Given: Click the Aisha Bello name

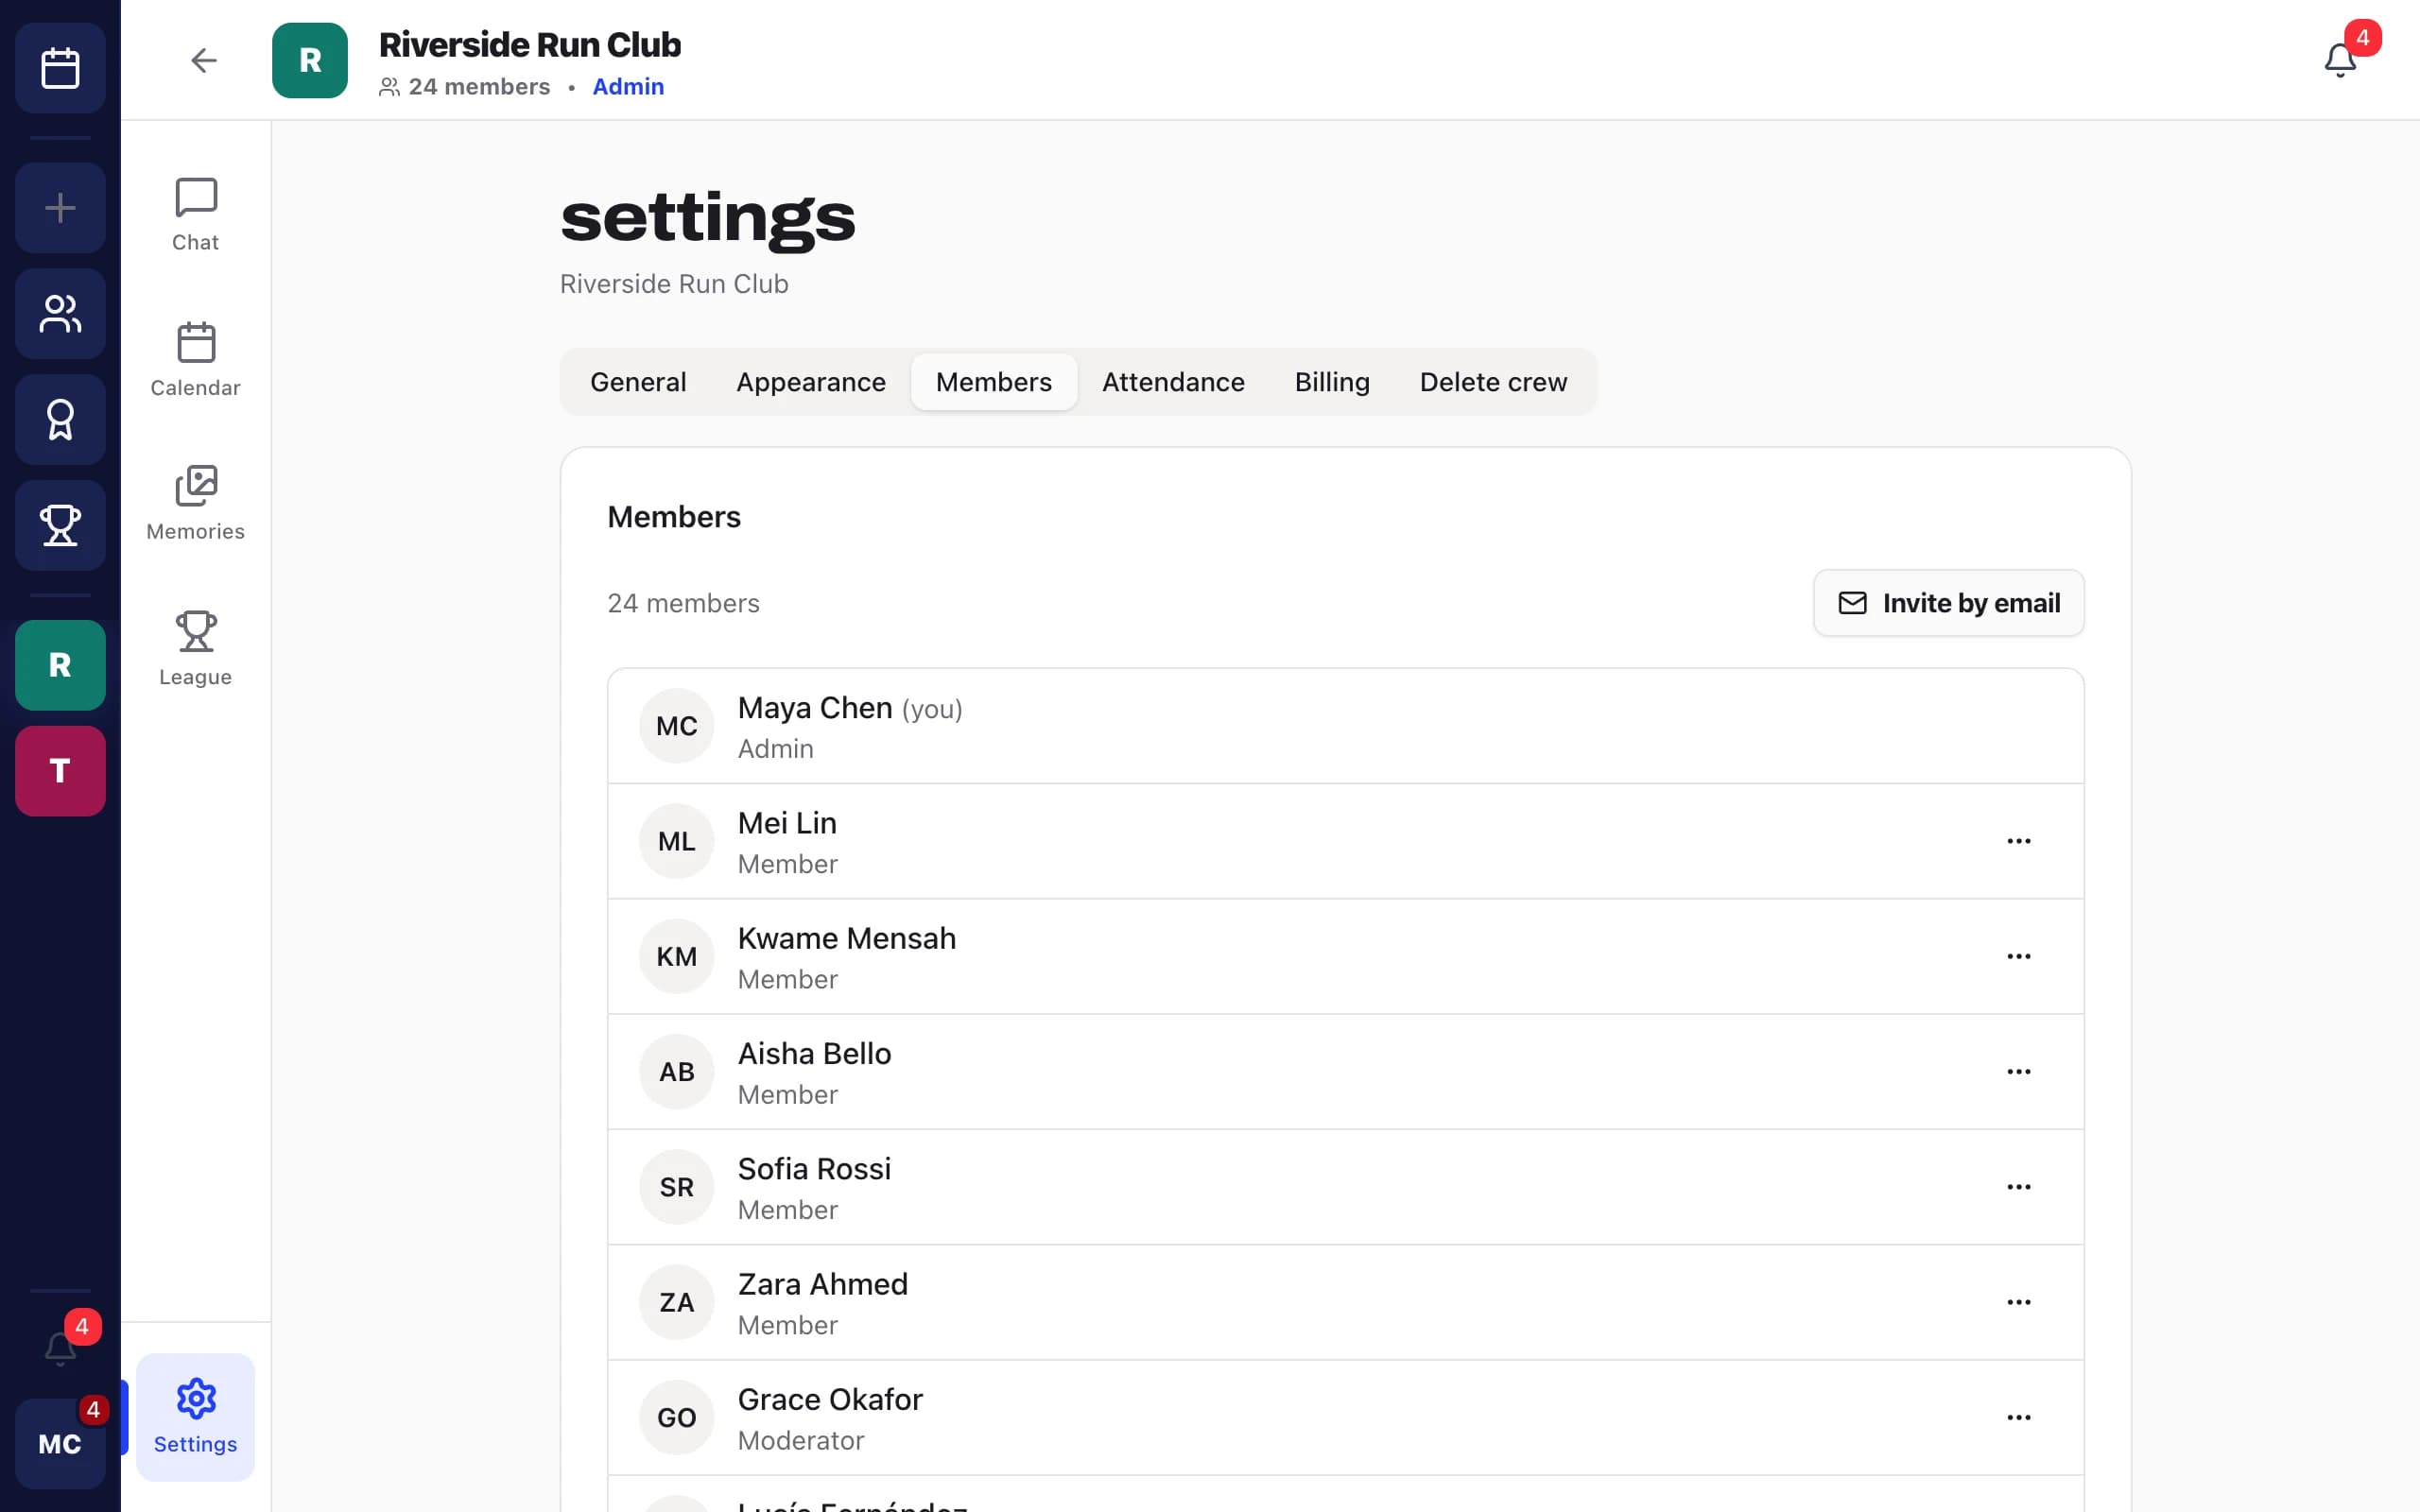Looking at the screenshot, I should pyautogui.click(x=814, y=1054).
